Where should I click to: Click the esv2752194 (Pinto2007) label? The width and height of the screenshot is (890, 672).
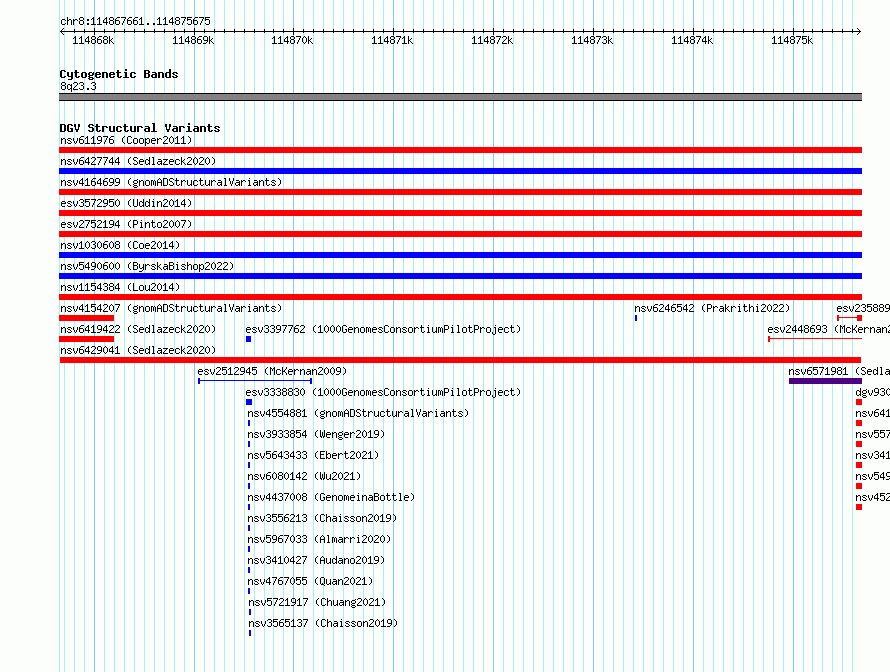pyautogui.click(x=126, y=224)
